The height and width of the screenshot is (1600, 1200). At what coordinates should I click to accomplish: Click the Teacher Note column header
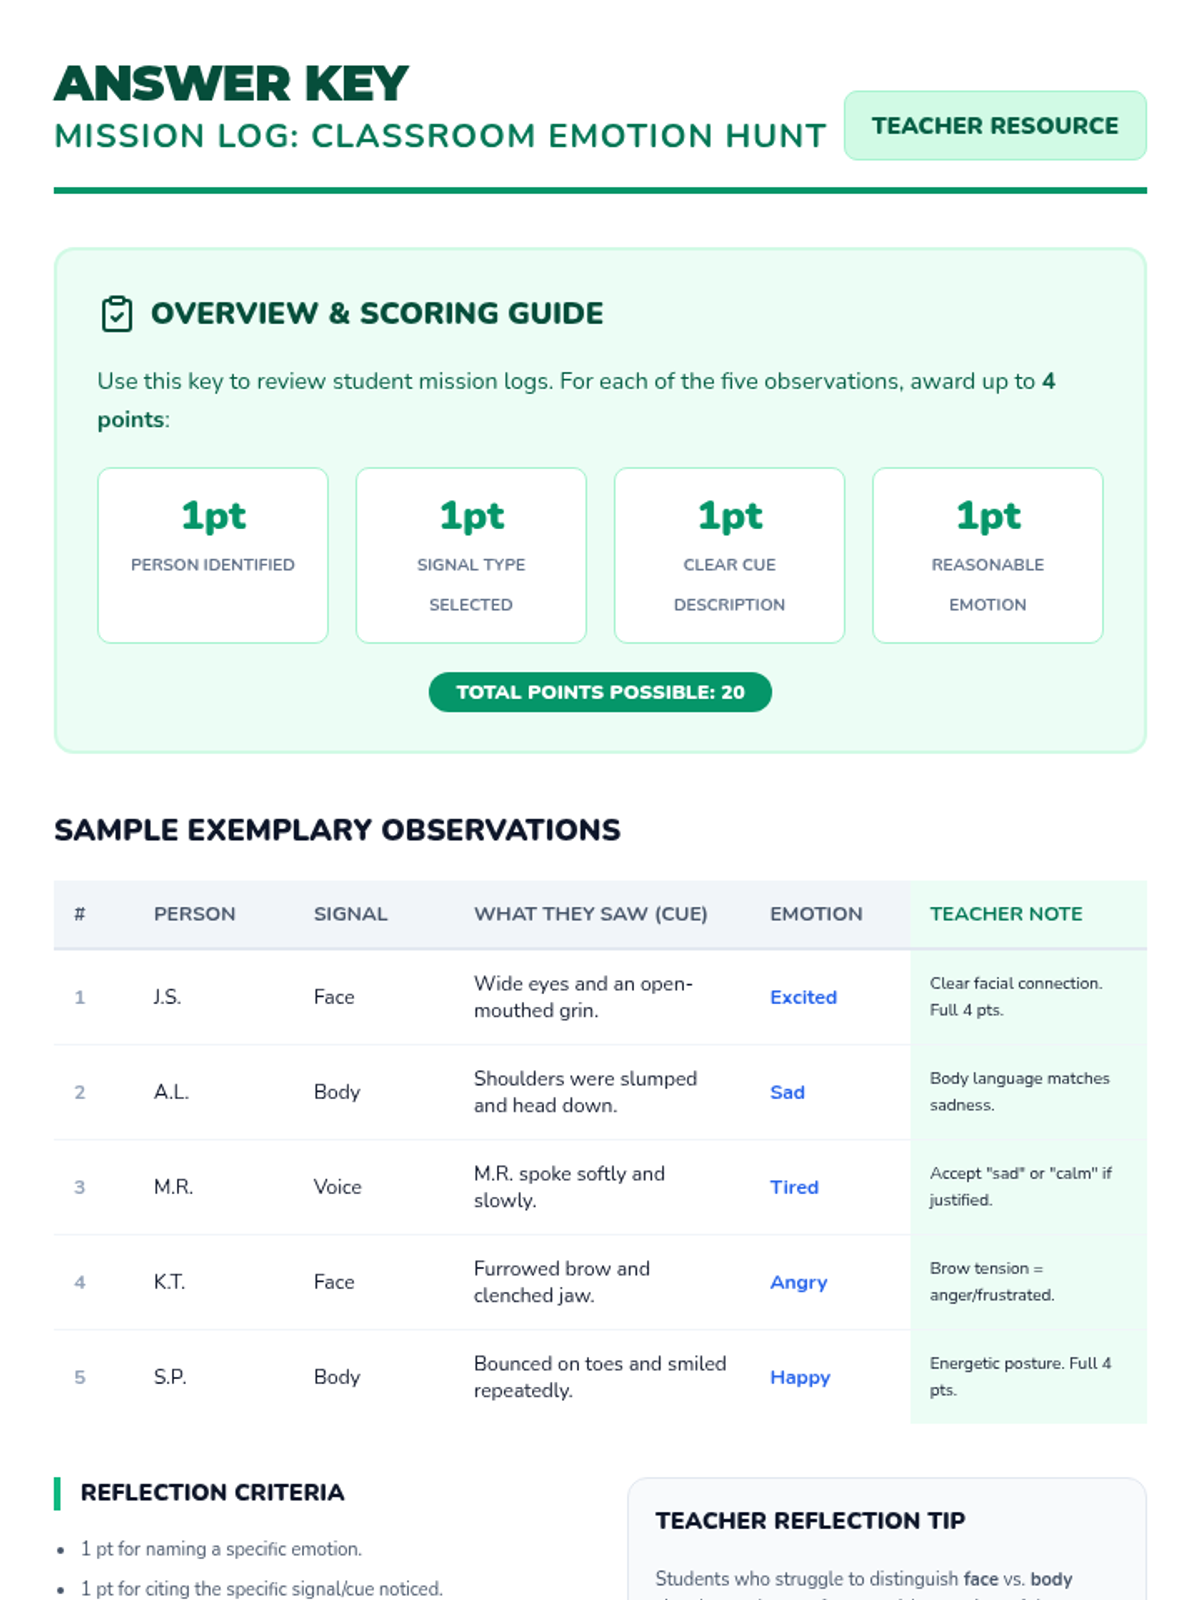click(x=1005, y=914)
